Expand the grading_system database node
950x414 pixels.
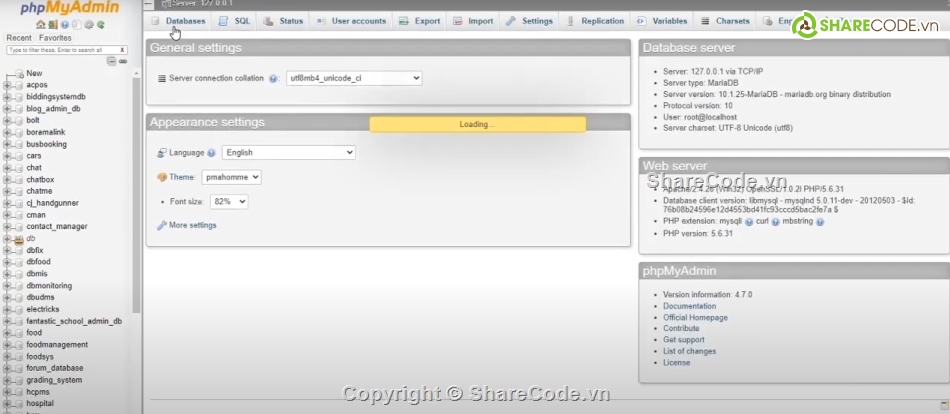7,381
